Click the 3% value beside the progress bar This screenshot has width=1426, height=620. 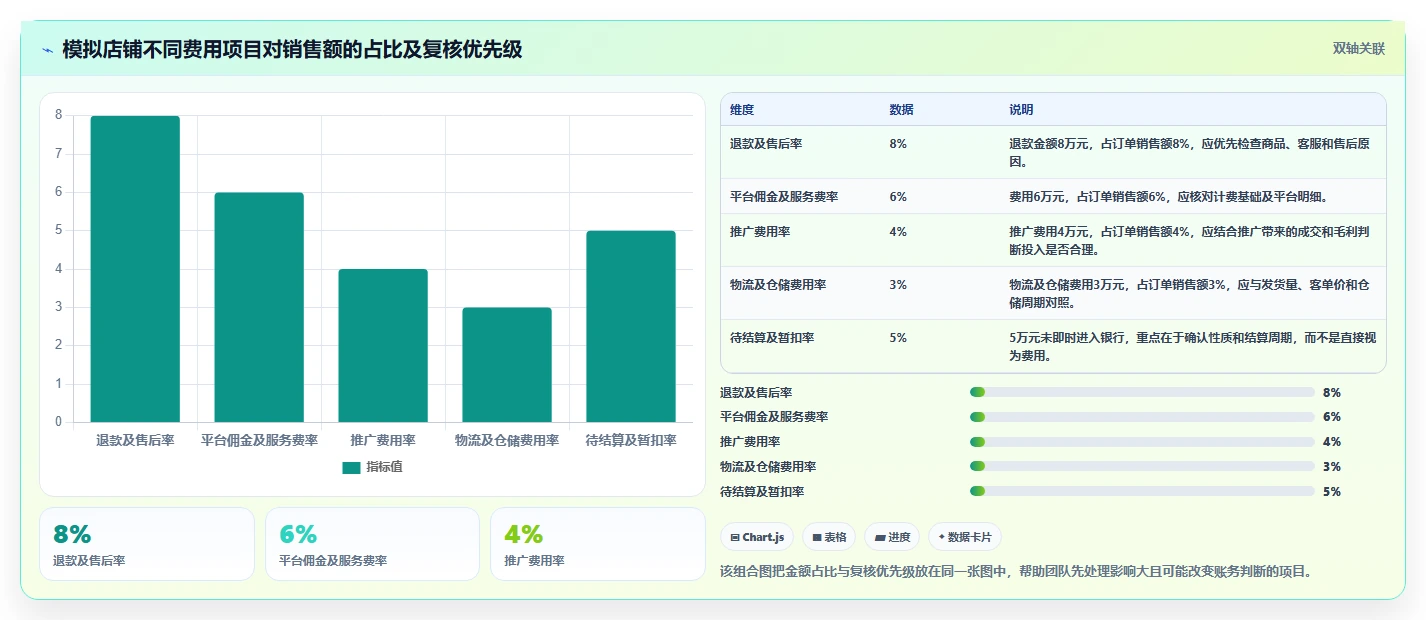click(x=1332, y=467)
